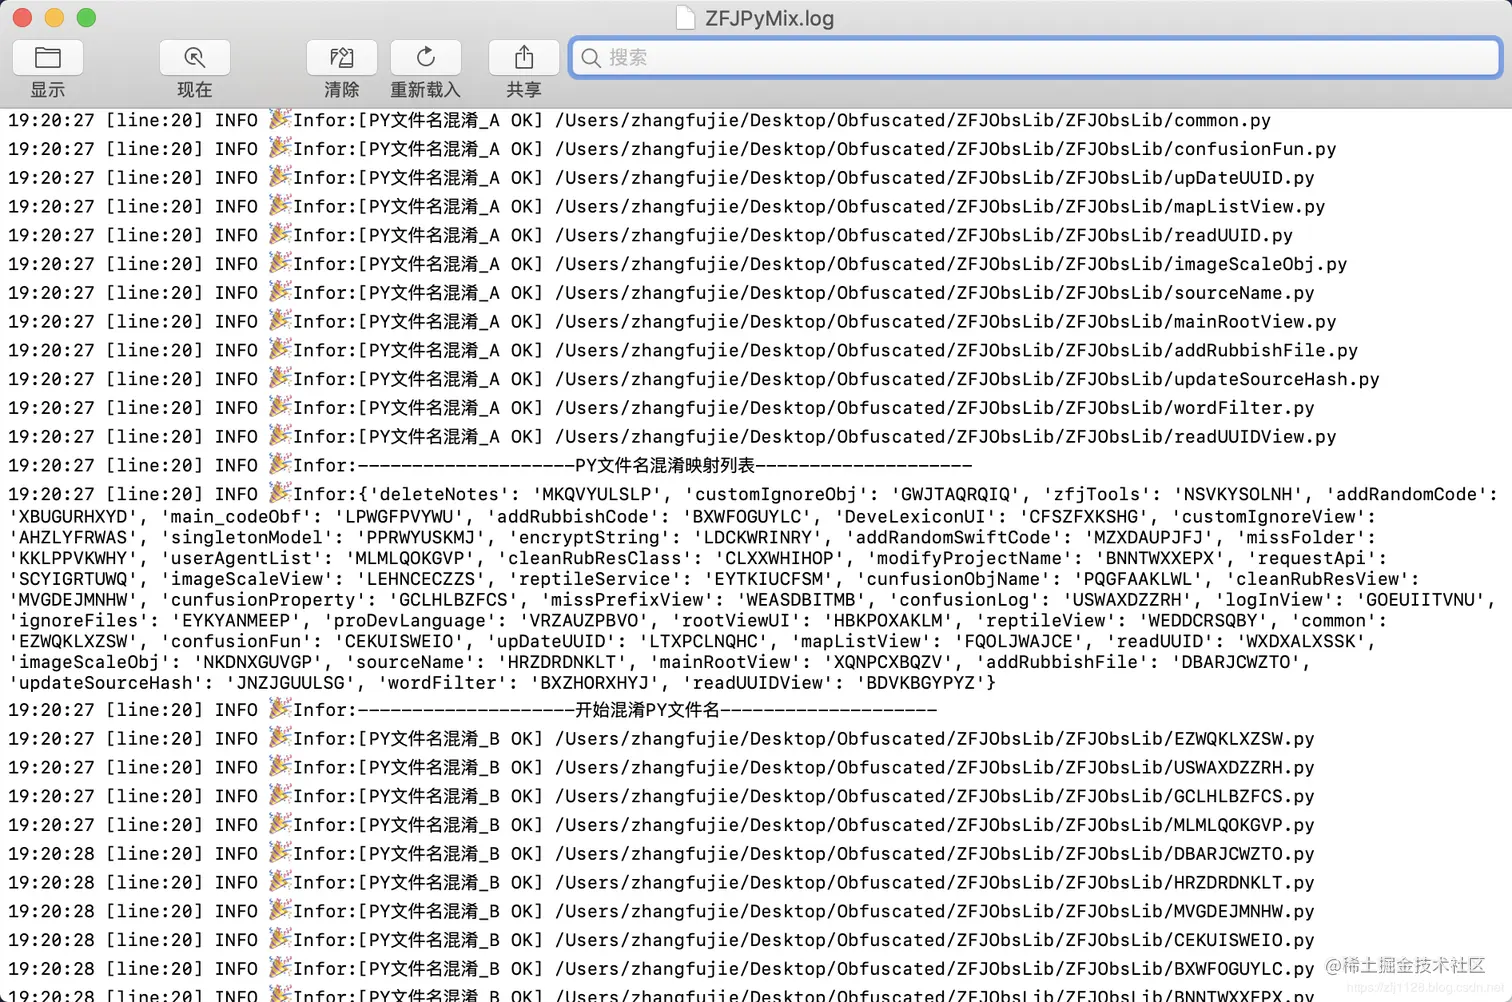Select the log line ending in imageScaleObj.py
The height and width of the screenshot is (1002, 1512).
[x=677, y=265]
